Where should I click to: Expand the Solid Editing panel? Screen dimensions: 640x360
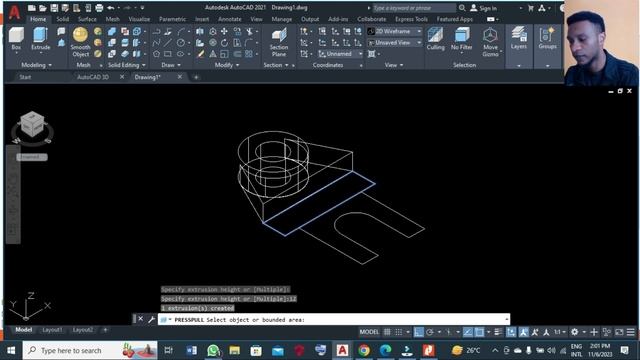127,65
